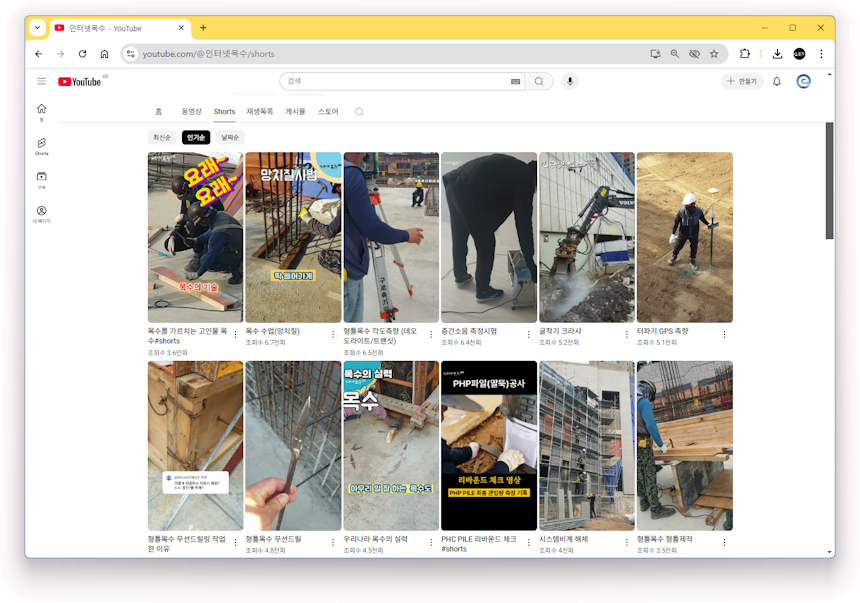Switch to the 스토어 channel tab

coord(328,111)
